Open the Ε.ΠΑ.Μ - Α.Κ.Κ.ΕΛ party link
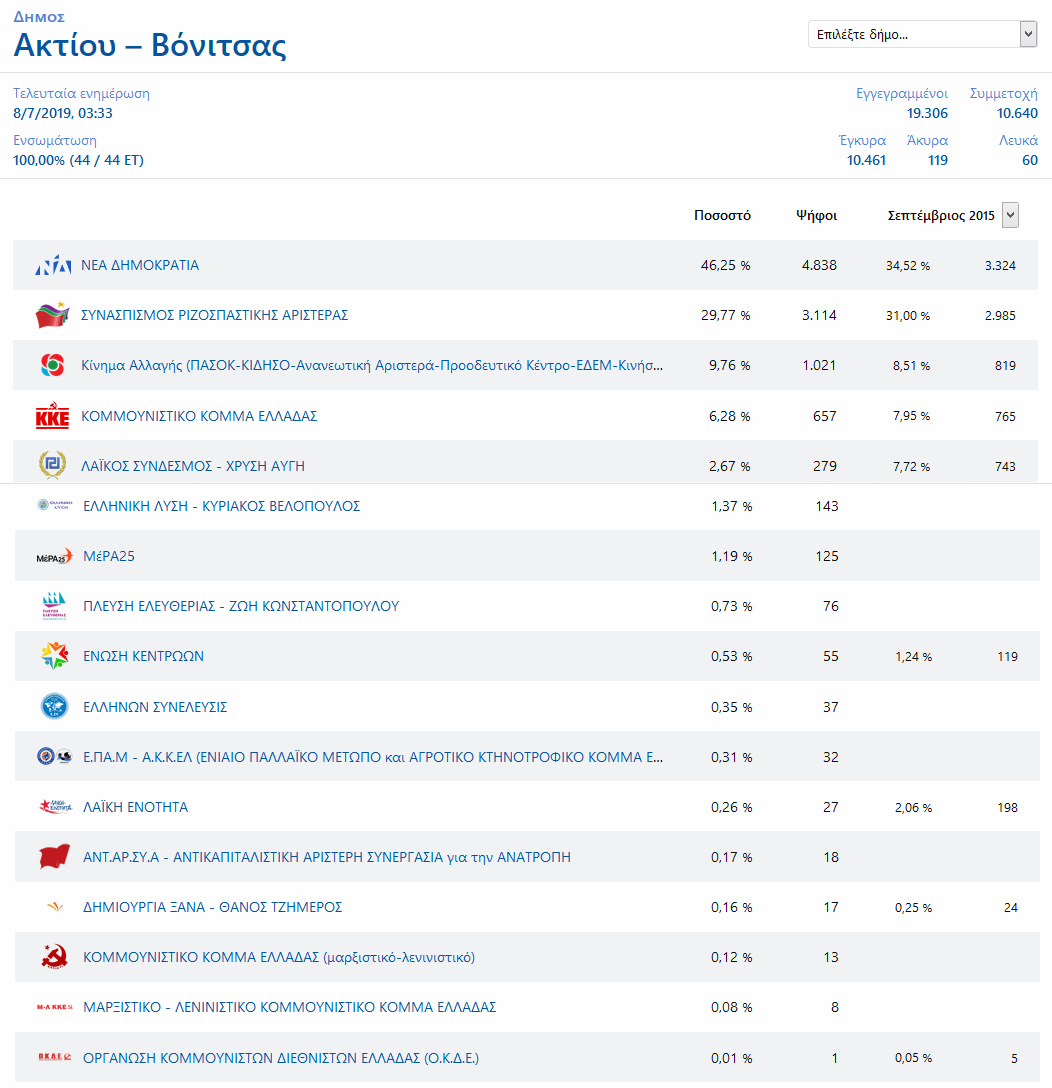 [373, 757]
